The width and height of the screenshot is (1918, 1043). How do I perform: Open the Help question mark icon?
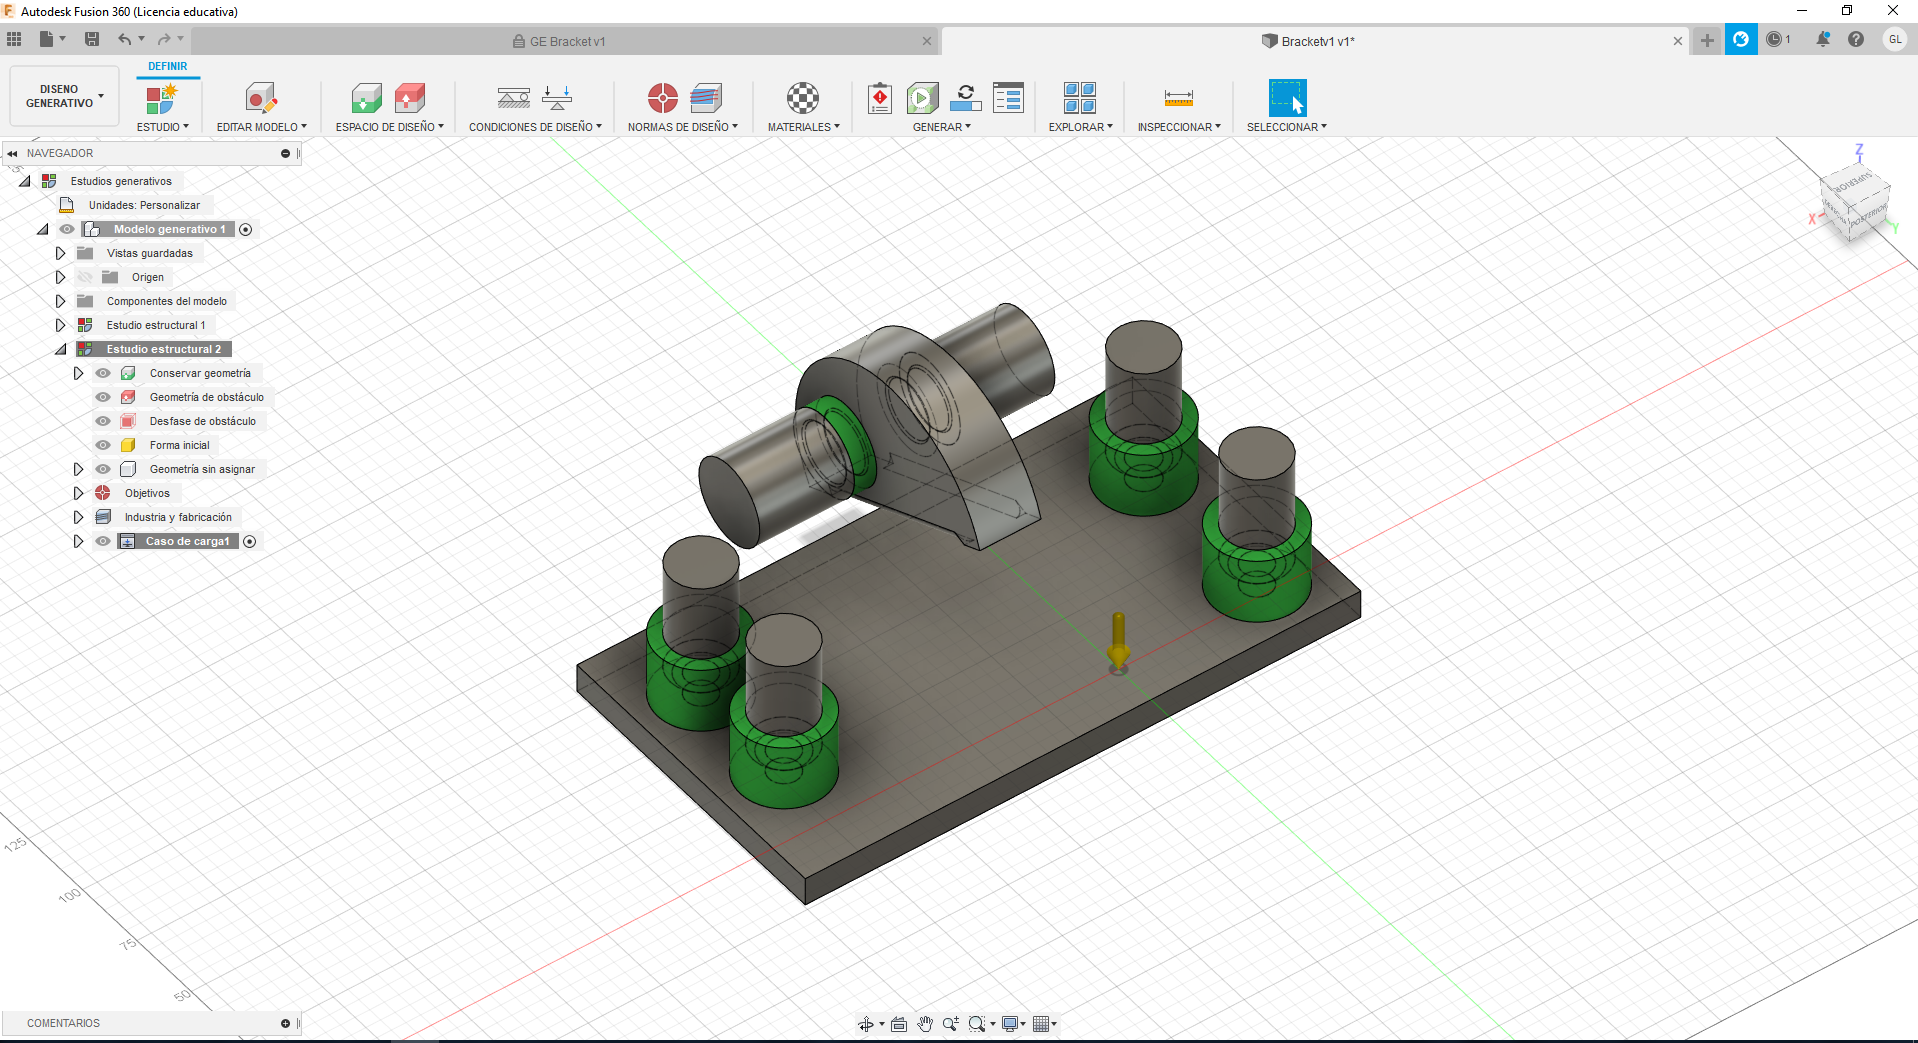pyautogui.click(x=1856, y=39)
